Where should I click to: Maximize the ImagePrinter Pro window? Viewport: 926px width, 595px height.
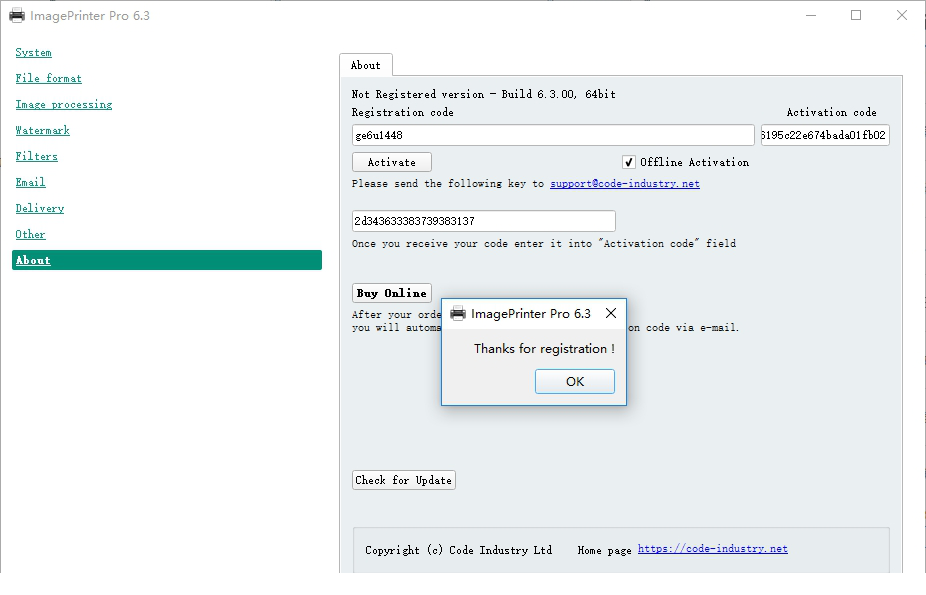coord(856,15)
